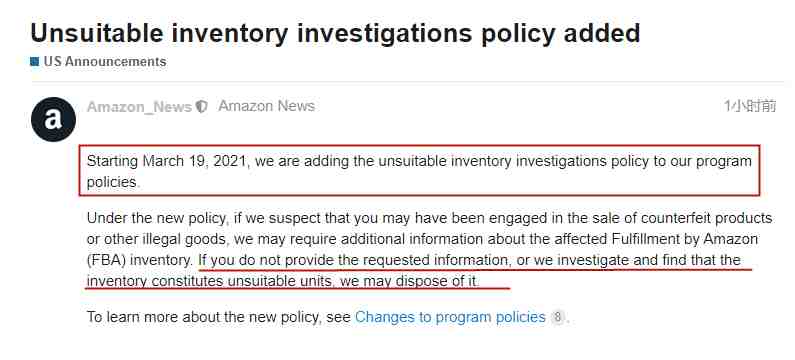This screenshot has height=360, width=795.
Task: Click the blue square category icon
Action: pos(34,62)
